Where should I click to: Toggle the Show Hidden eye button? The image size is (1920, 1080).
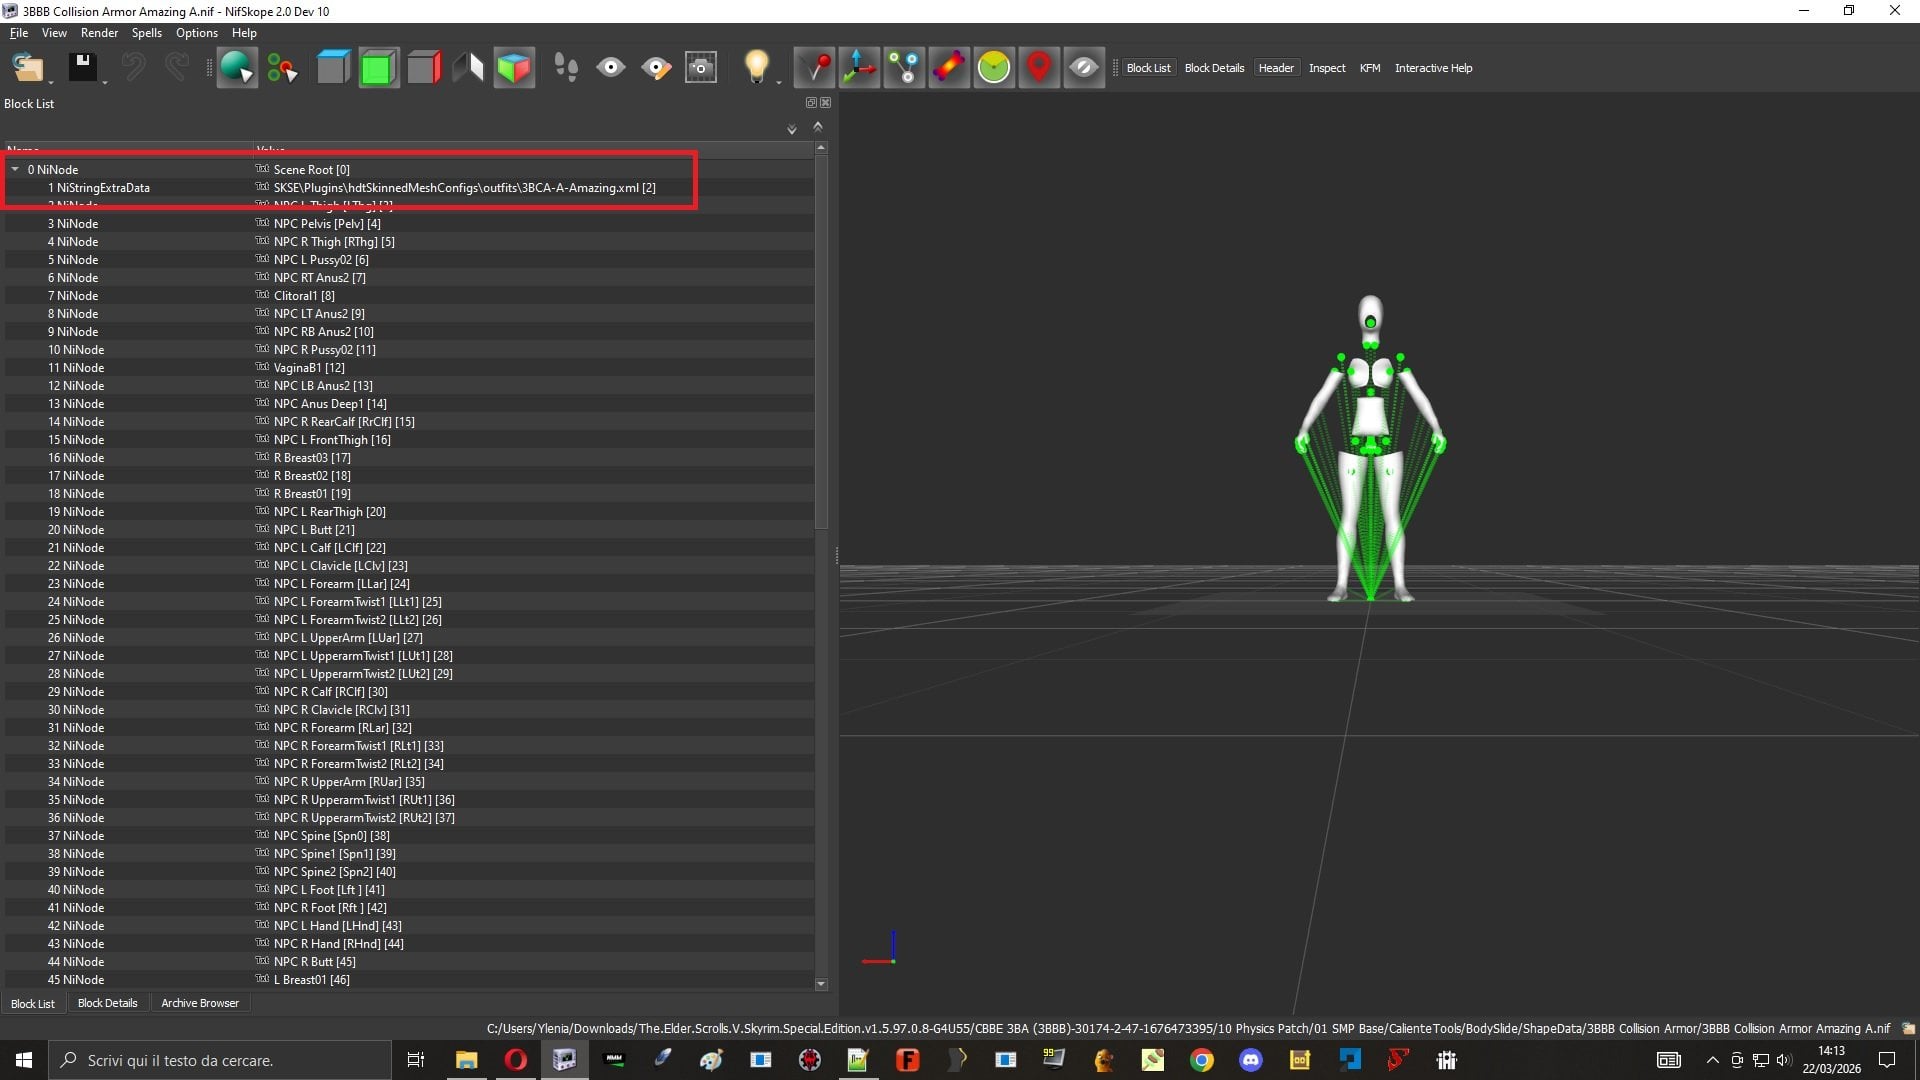coord(1084,68)
